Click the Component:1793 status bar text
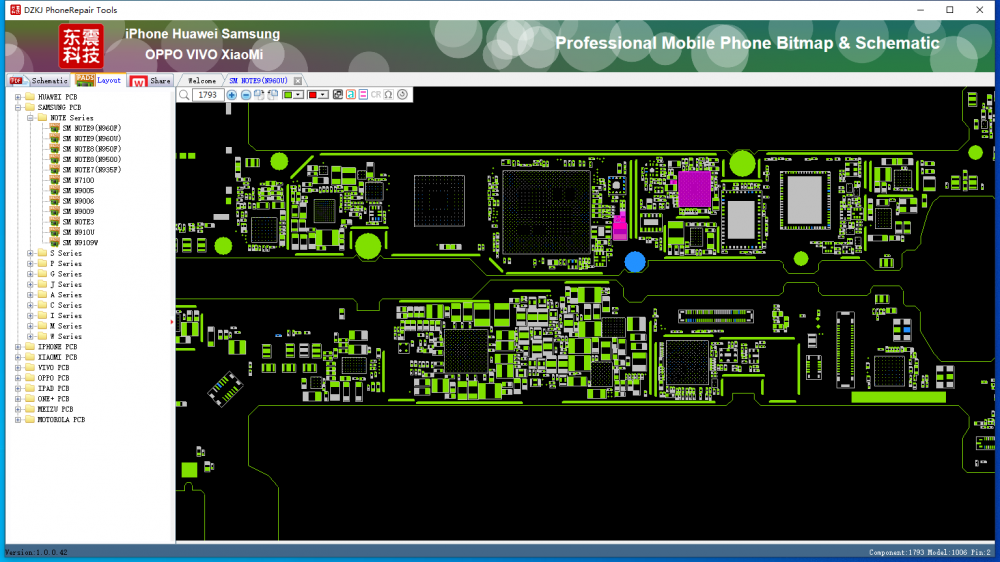This screenshot has height=562, width=1000. 896,552
